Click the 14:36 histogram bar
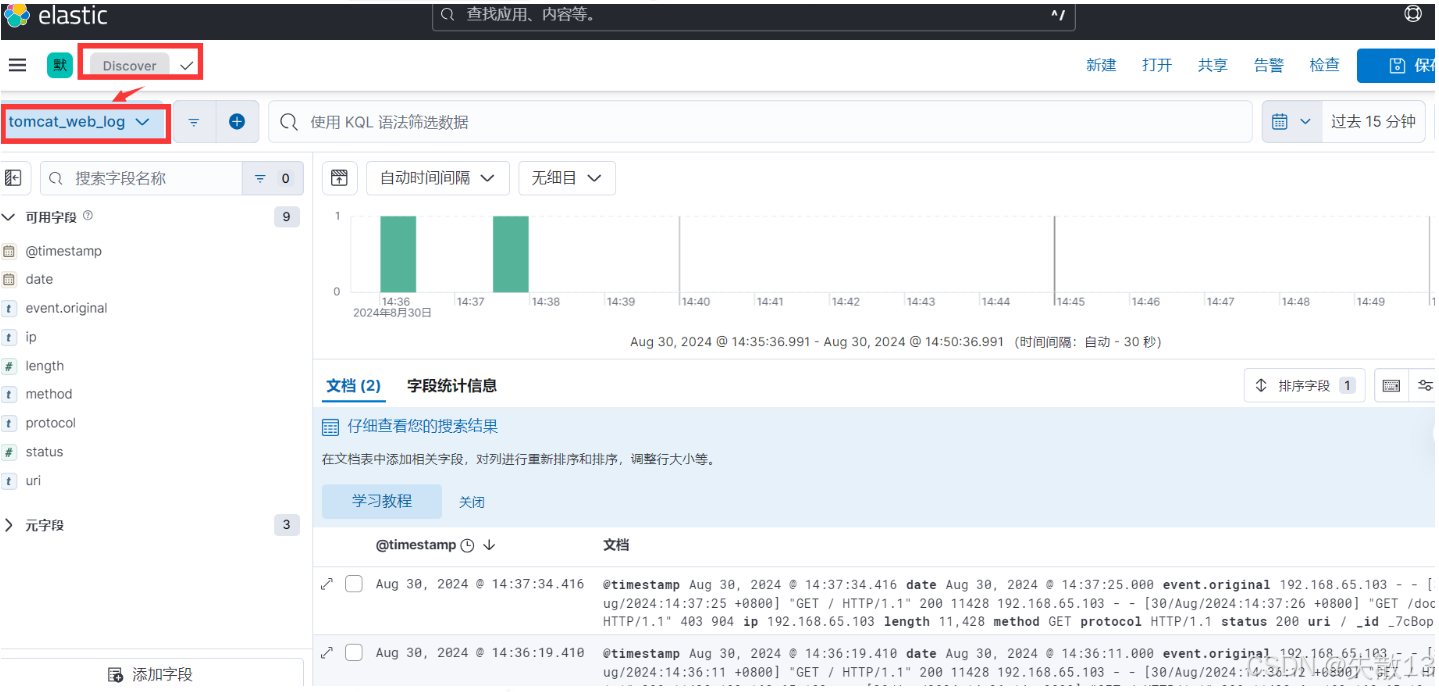1439x692 pixels. [x=397, y=254]
